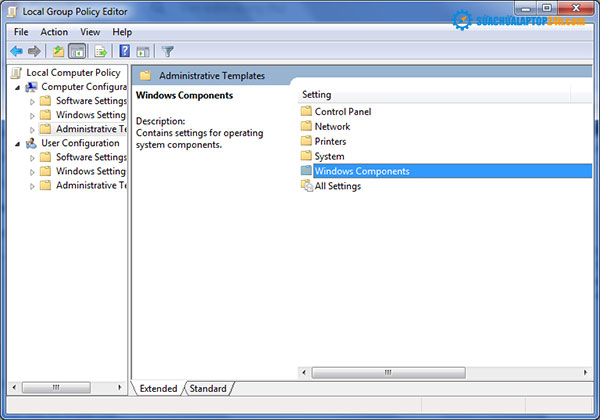600x420 pixels.
Task: Open the Help question mark icon
Action: (125, 51)
